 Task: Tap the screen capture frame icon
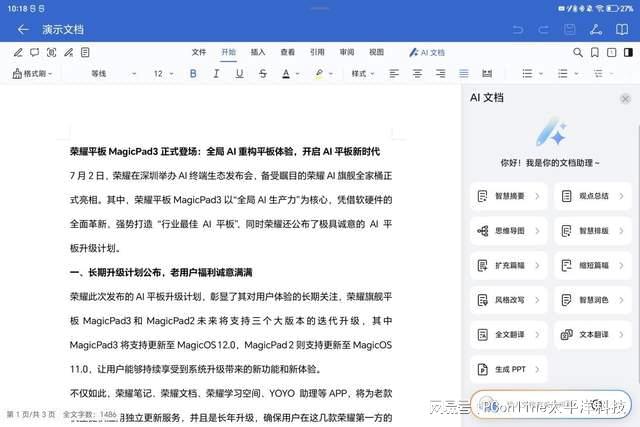51,52
